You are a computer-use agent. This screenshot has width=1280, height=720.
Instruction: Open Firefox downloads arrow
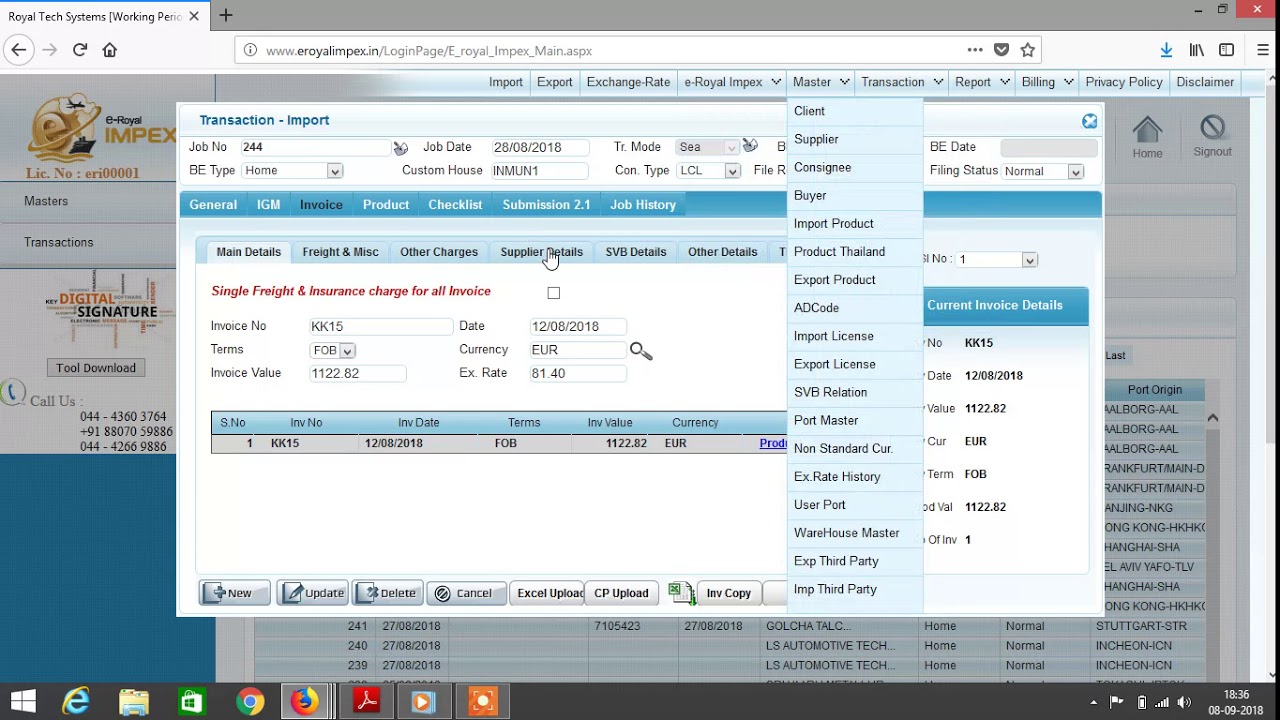click(1166, 50)
